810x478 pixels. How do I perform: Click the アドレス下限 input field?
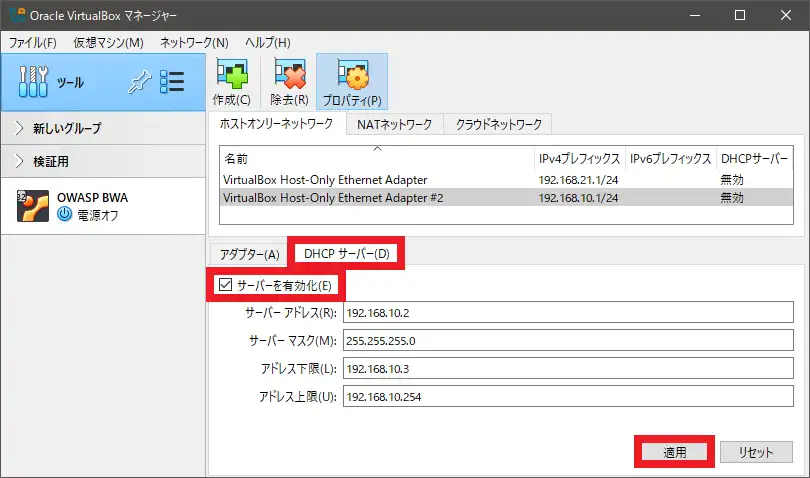(568, 368)
